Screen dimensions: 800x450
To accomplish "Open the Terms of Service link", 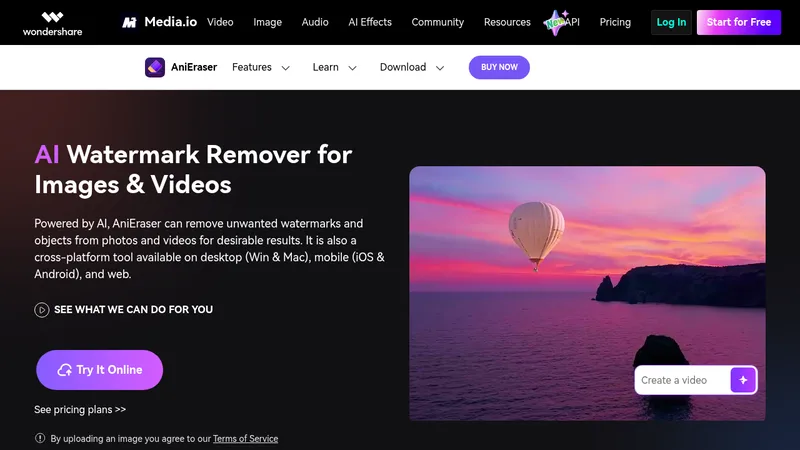I will (245, 439).
